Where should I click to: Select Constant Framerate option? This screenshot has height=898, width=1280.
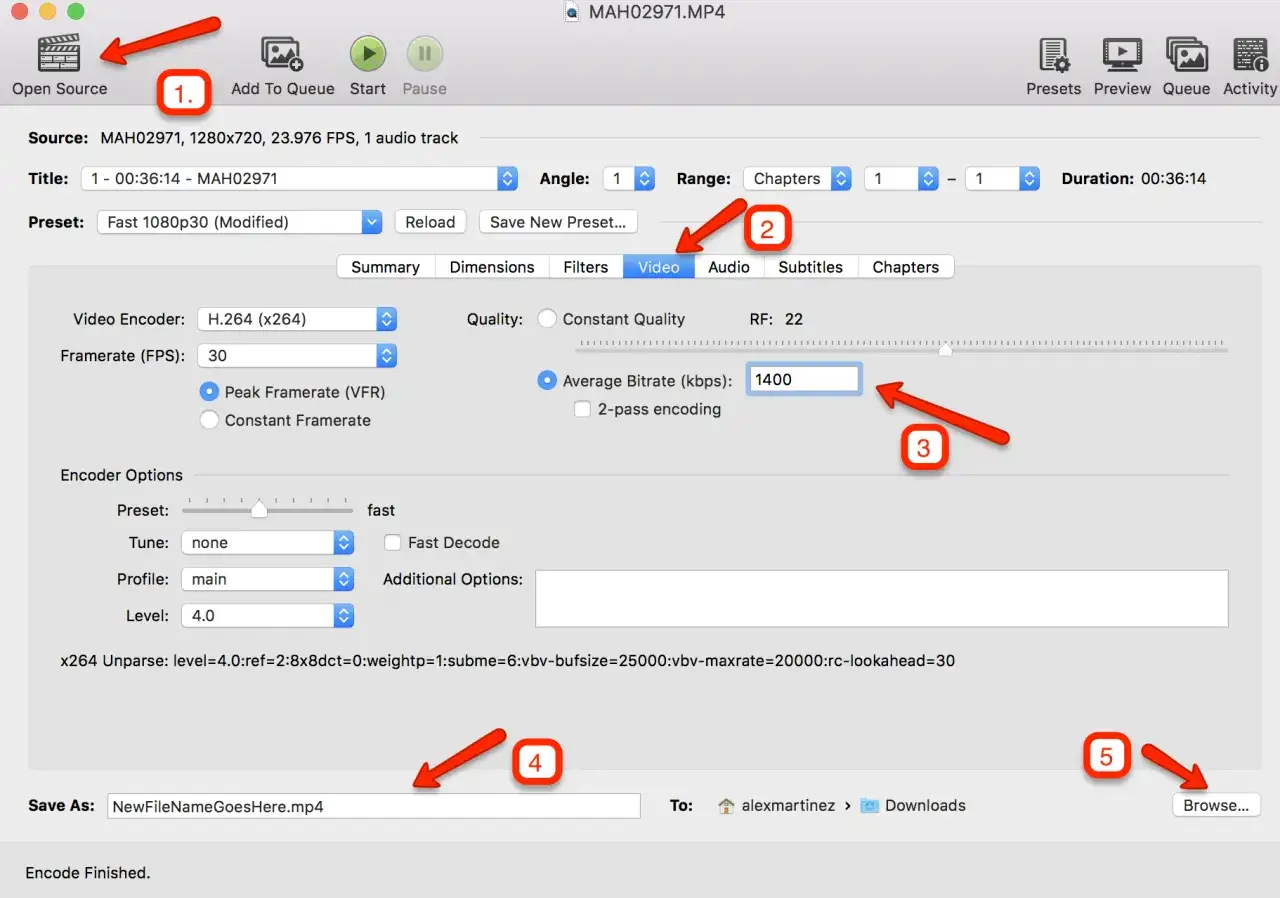pos(209,420)
